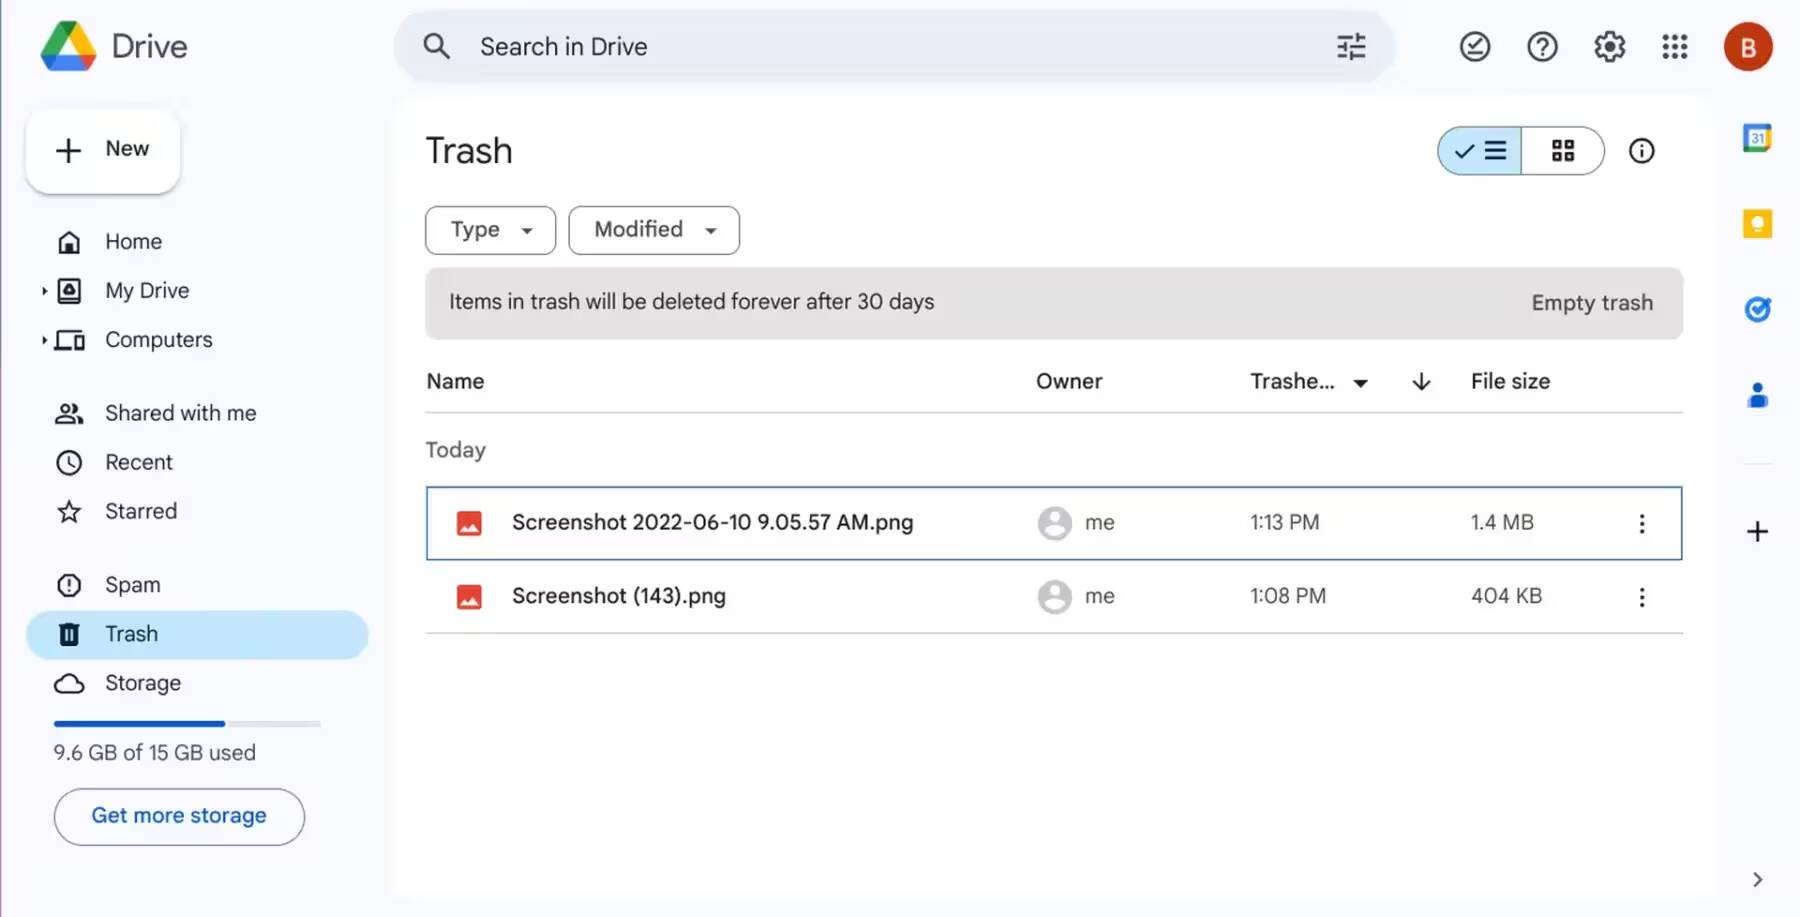Open the Type filter dropdown
Viewport: 1800px width, 917px height.
[x=490, y=230]
